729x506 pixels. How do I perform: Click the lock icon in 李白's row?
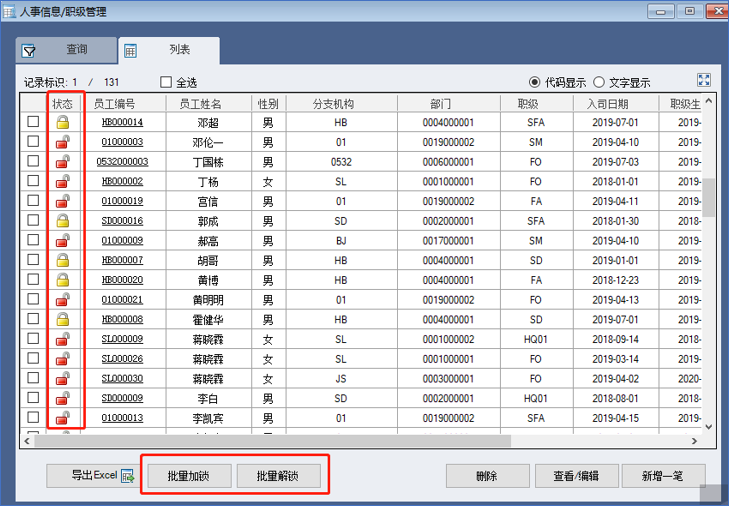[62, 398]
